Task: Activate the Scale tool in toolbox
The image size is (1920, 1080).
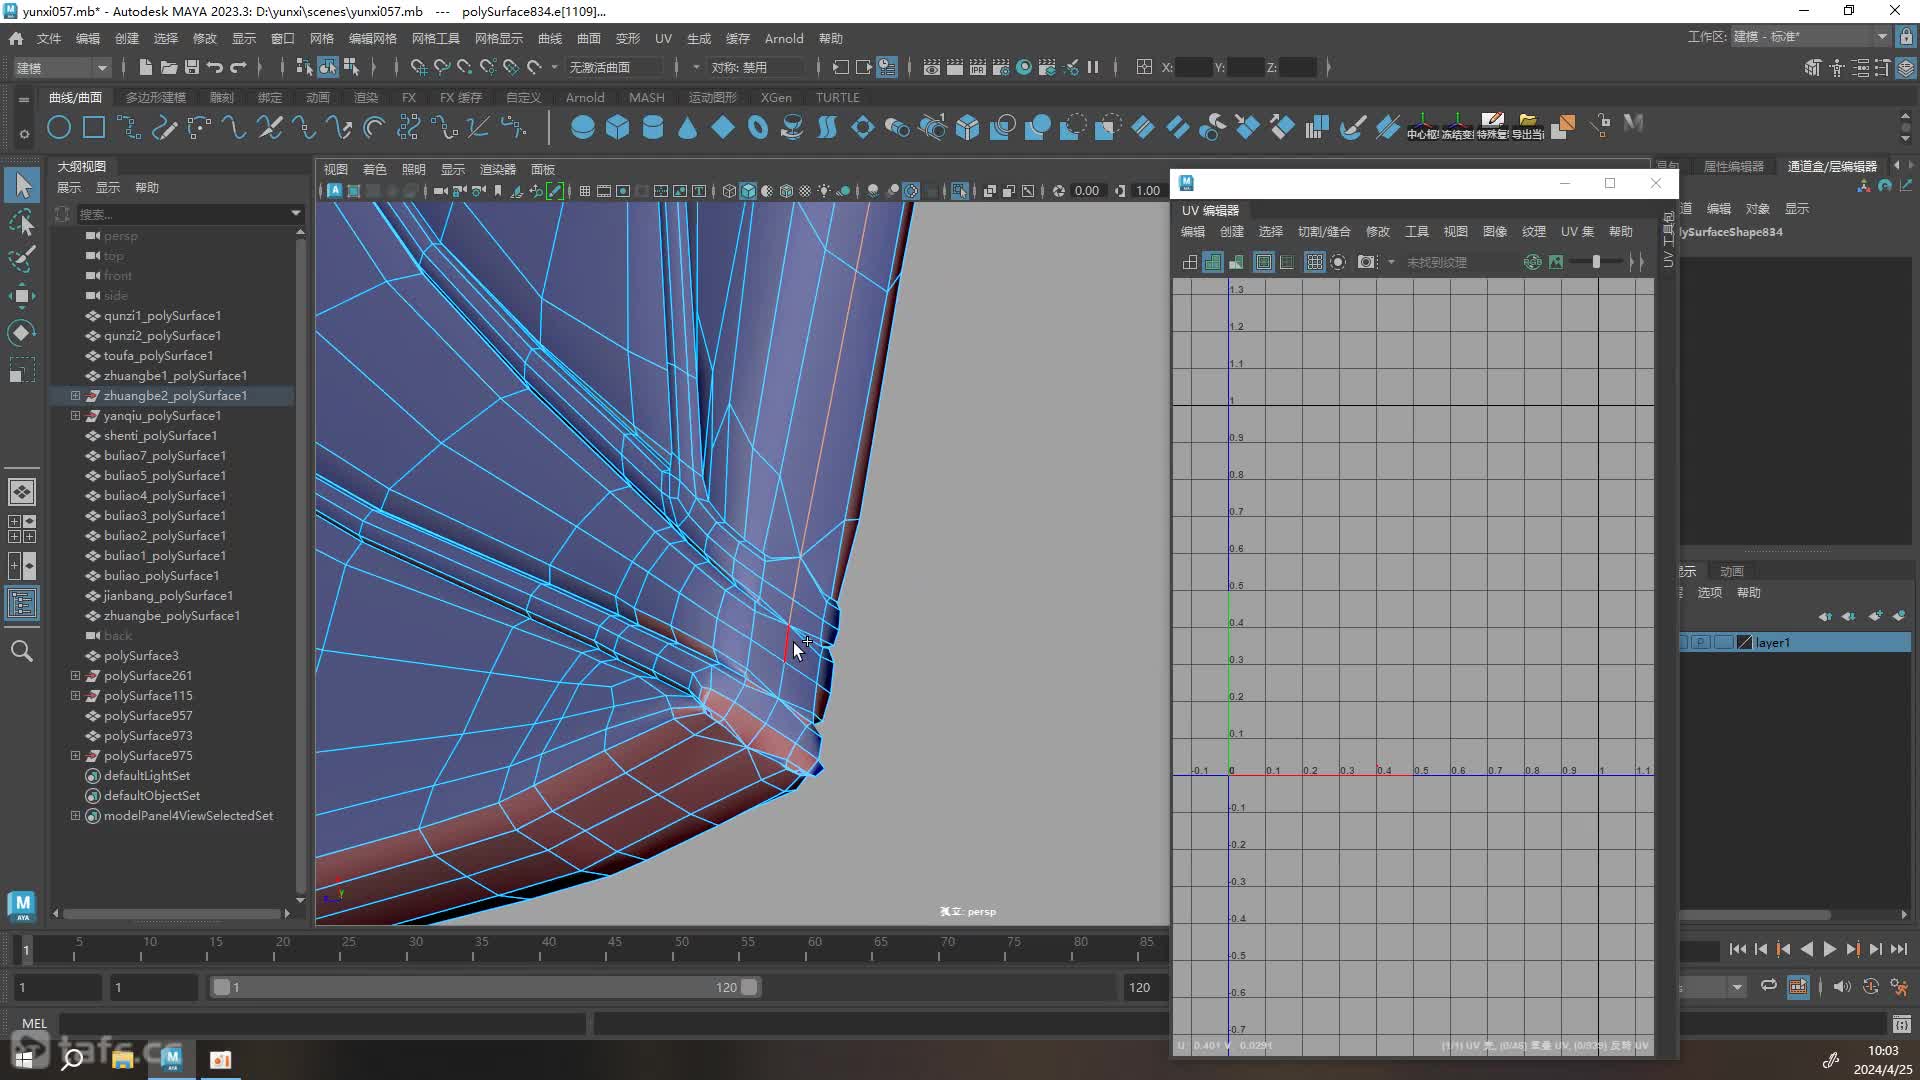Action: (22, 370)
